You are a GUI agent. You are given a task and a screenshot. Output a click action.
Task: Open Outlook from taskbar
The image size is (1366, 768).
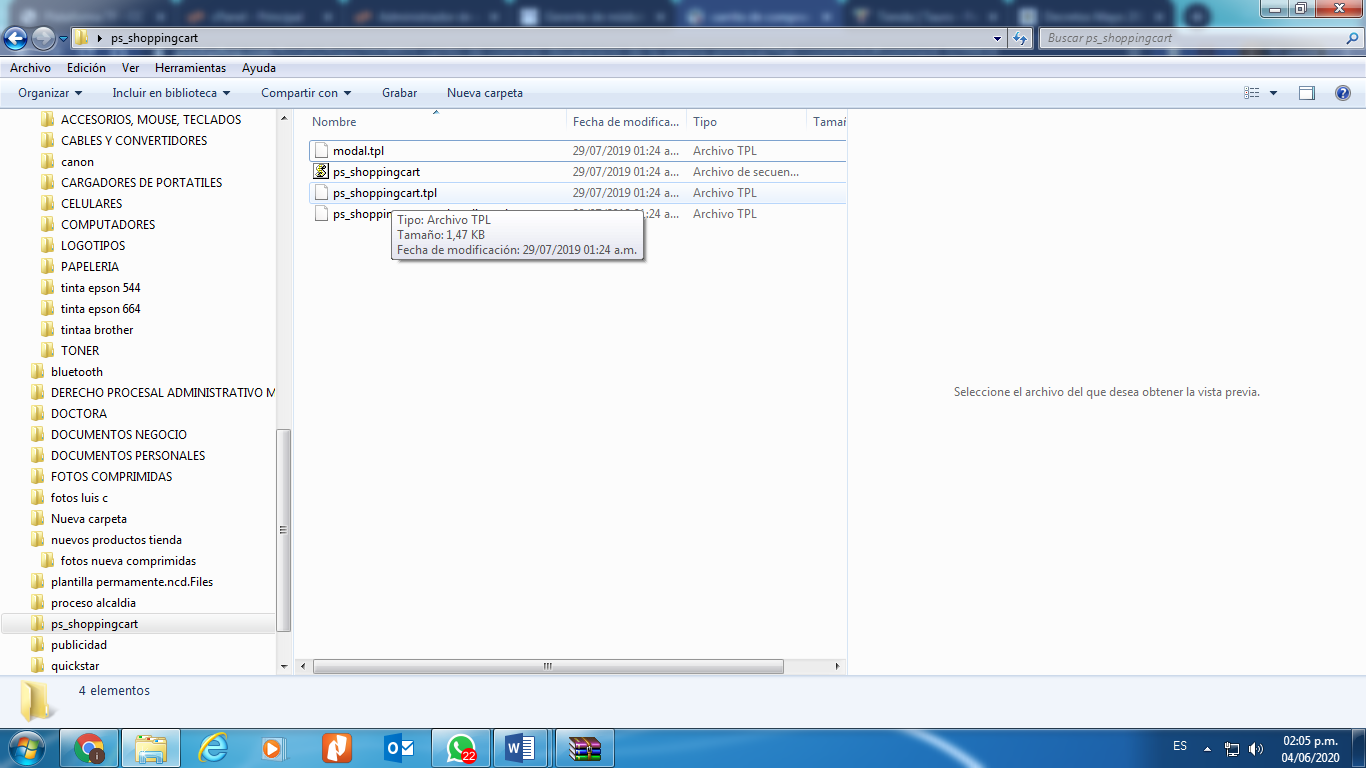399,748
